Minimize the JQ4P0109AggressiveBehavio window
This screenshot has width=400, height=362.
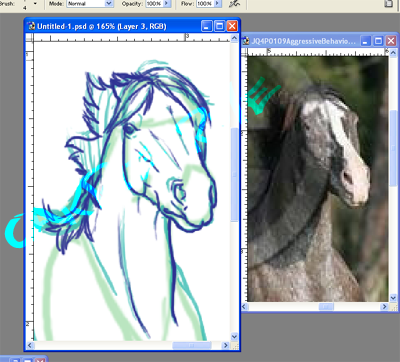(366, 41)
